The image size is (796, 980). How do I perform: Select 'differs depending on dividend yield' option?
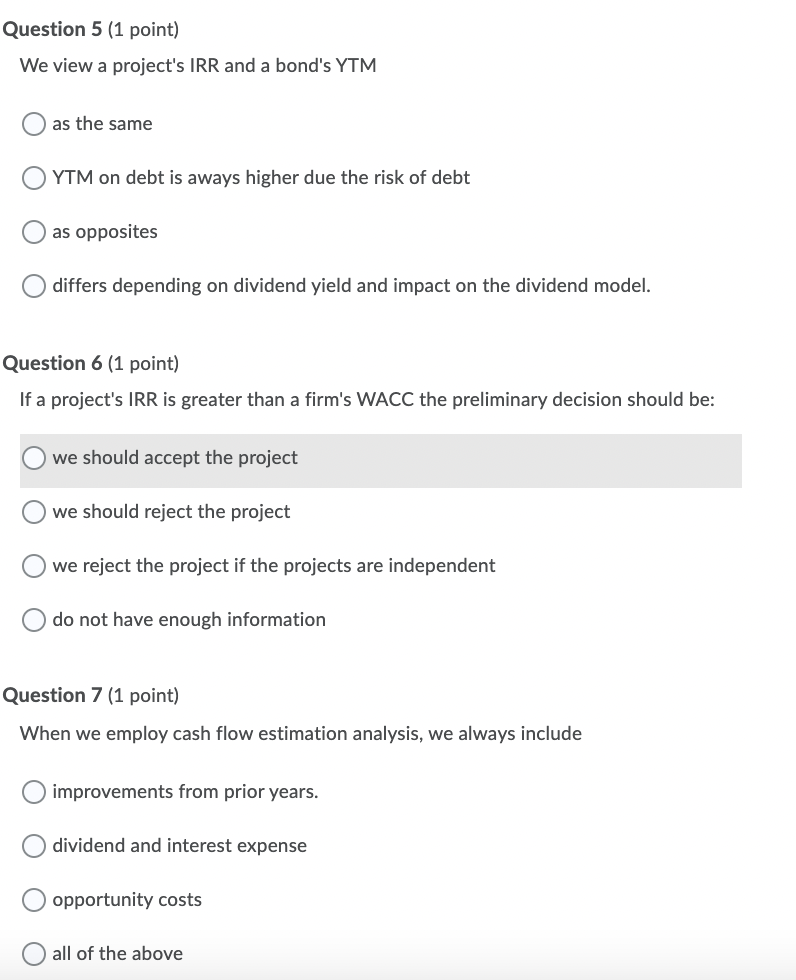coord(33,286)
